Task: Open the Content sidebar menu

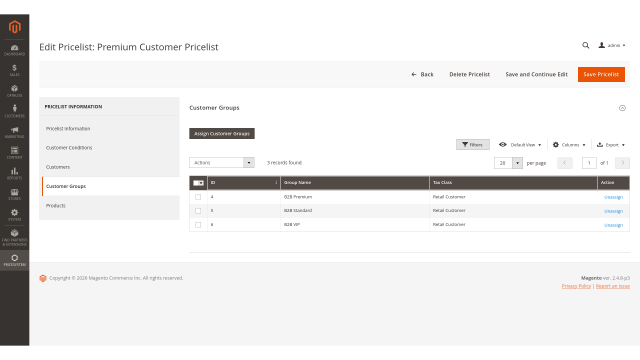Action: (15, 153)
